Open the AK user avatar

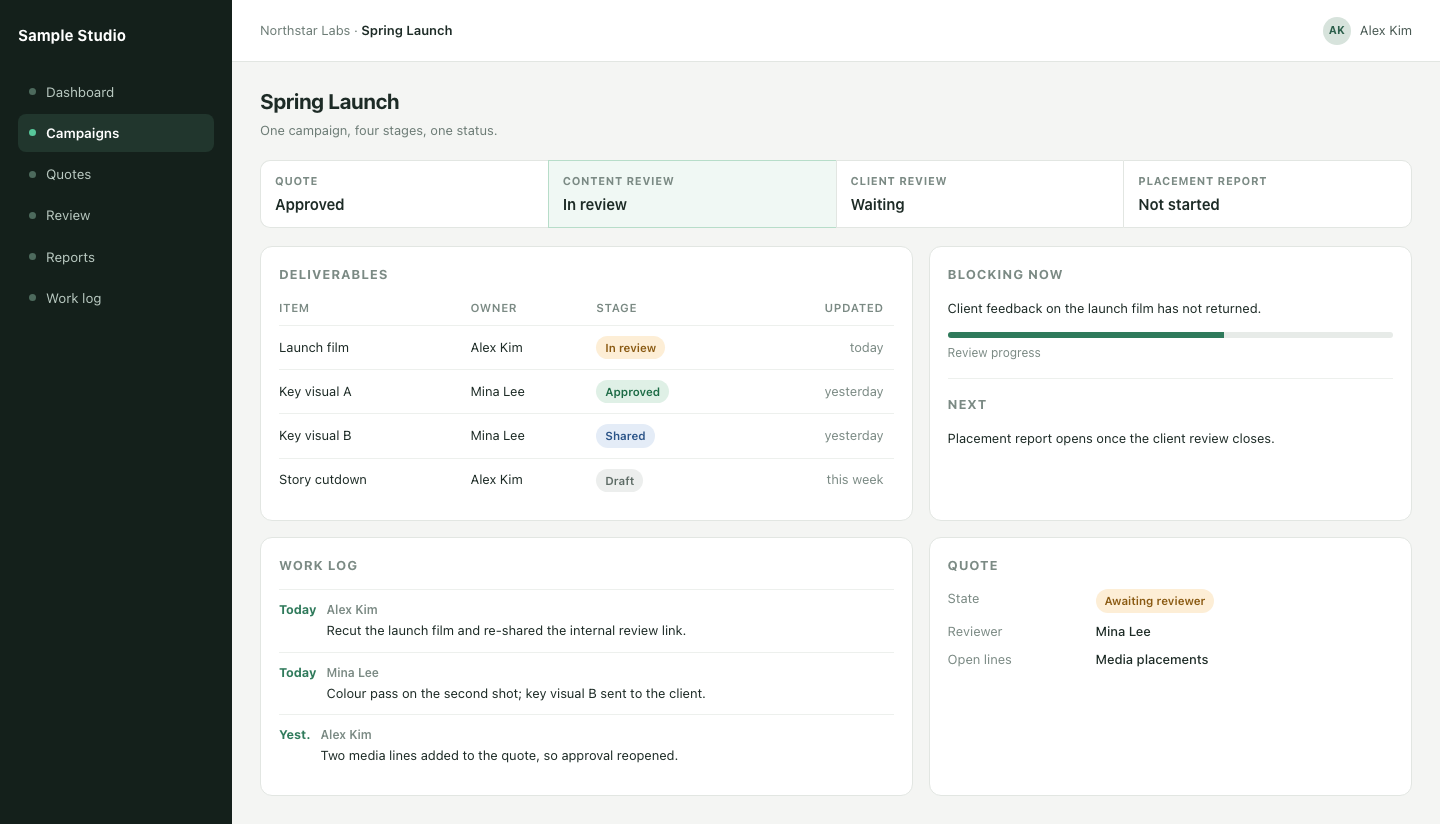pos(1336,31)
